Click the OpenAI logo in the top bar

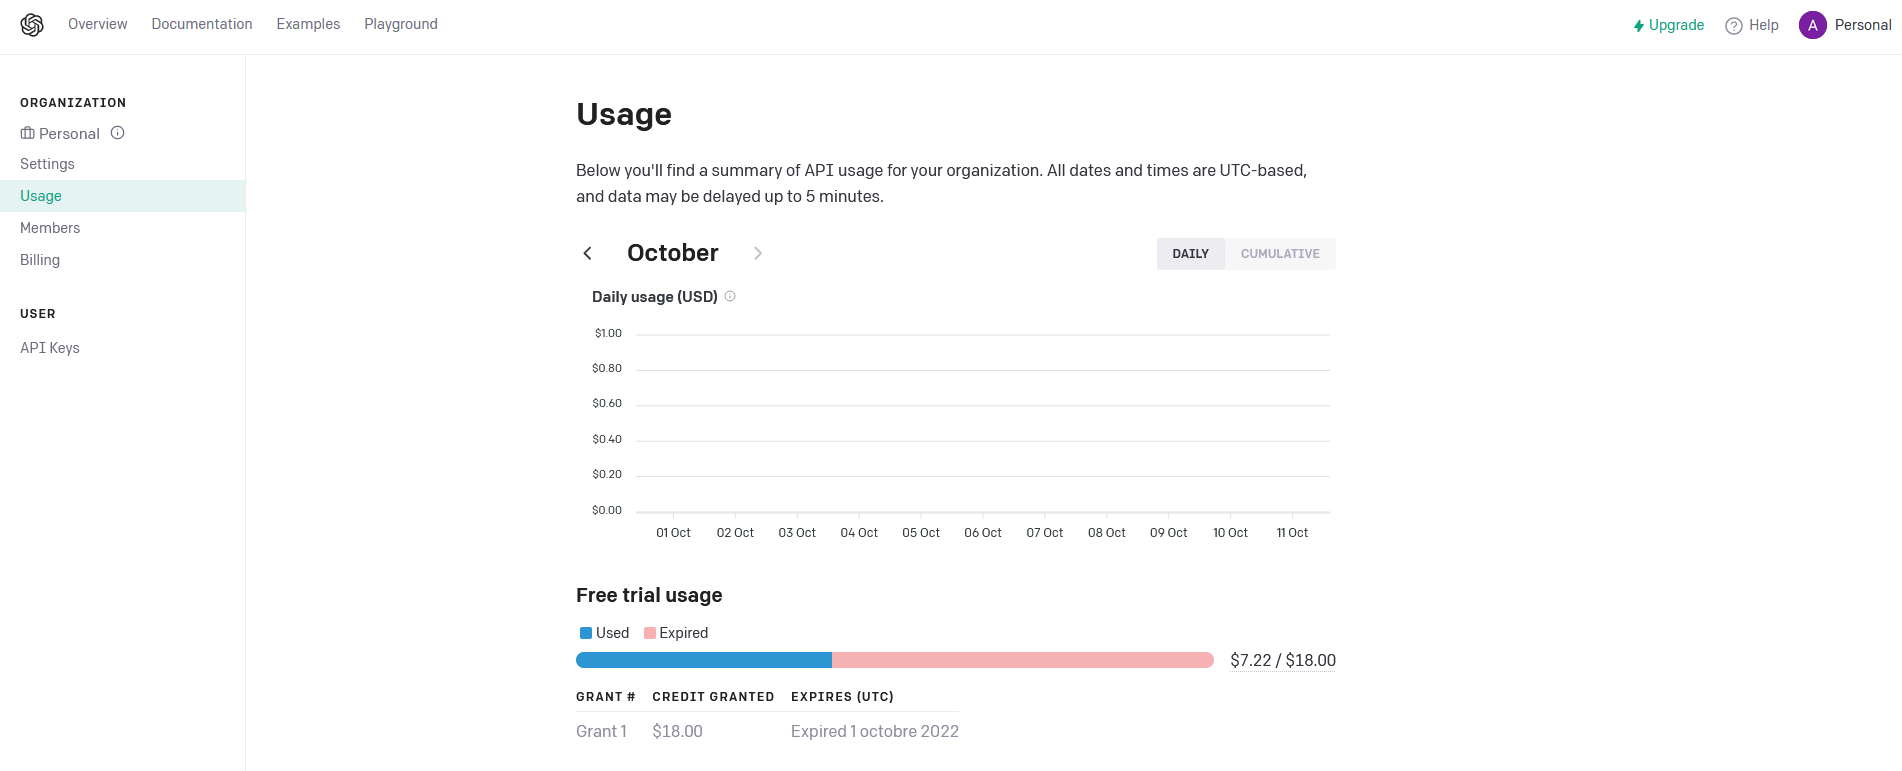pos(31,24)
